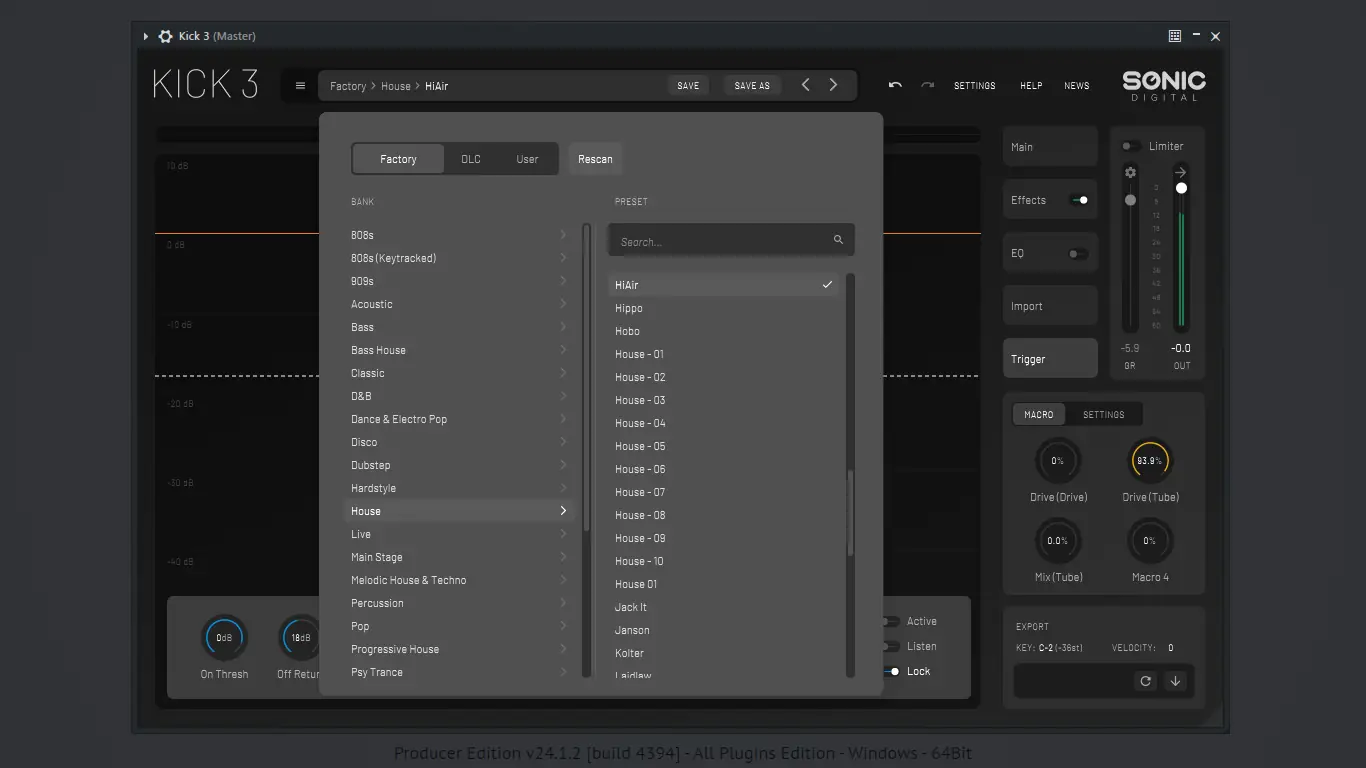Click the magnifier icon in preset search
The height and width of the screenshot is (768, 1366).
(x=838, y=240)
